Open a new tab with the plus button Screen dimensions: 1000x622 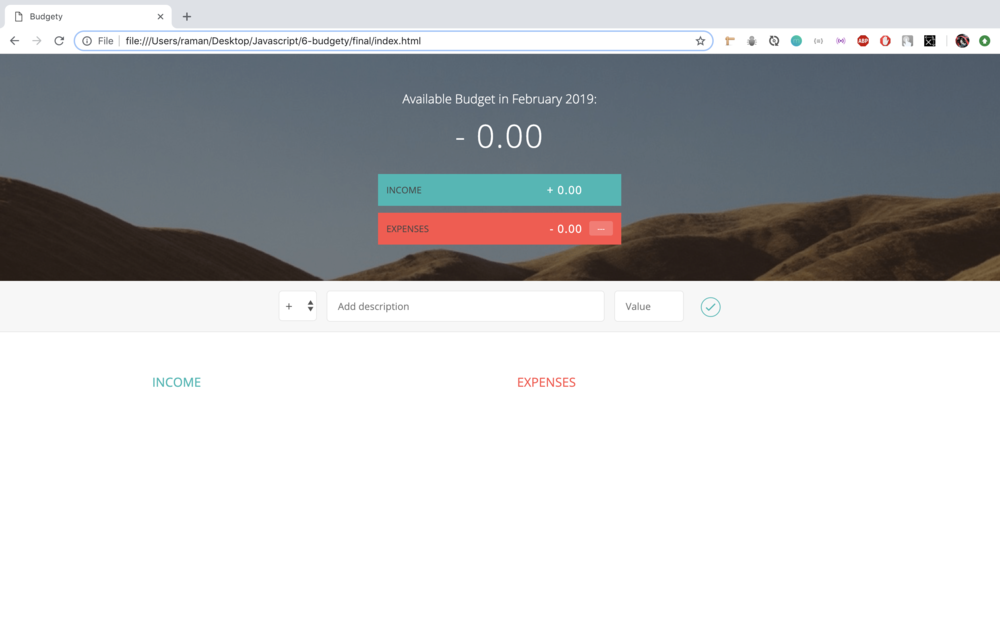point(187,16)
